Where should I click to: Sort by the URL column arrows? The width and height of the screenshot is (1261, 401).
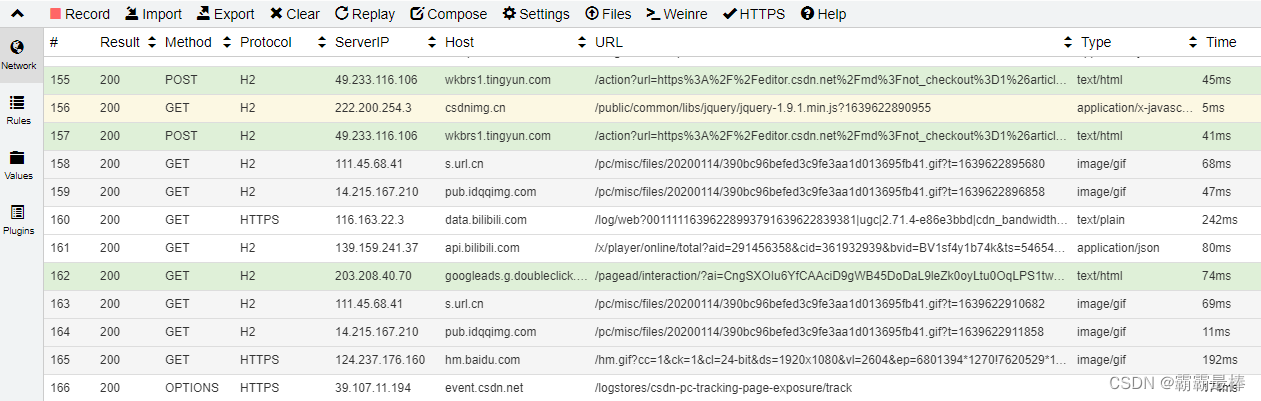click(x=1068, y=42)
